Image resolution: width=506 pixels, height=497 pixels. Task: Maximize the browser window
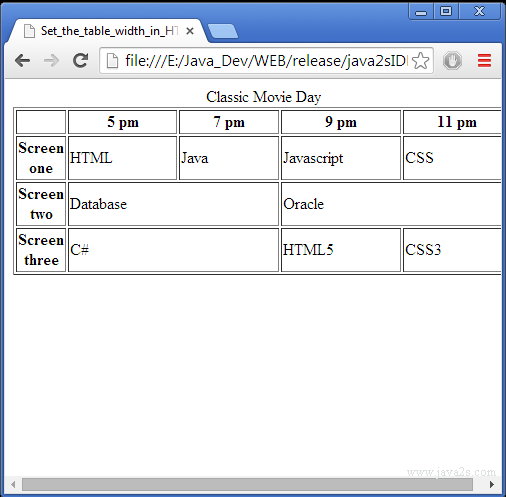(x=446, y=12)
